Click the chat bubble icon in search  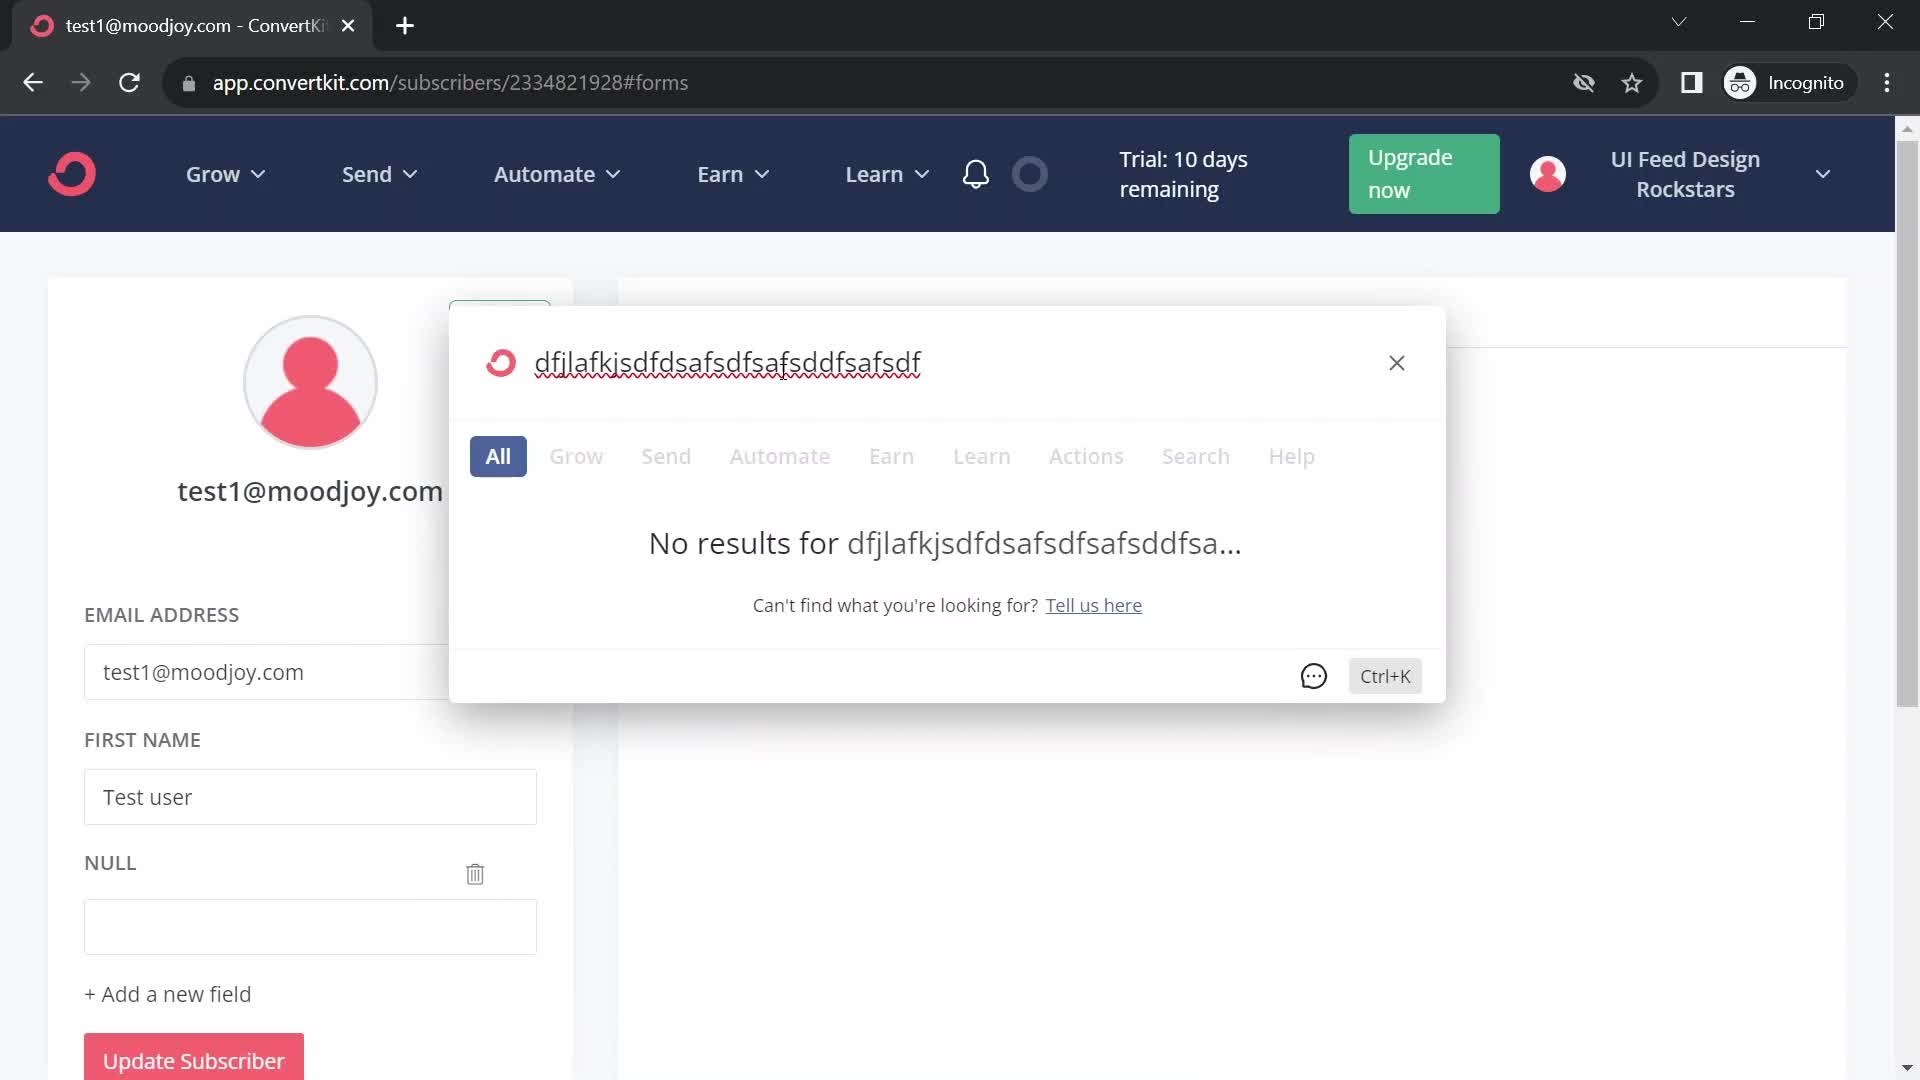point(1313,676)
